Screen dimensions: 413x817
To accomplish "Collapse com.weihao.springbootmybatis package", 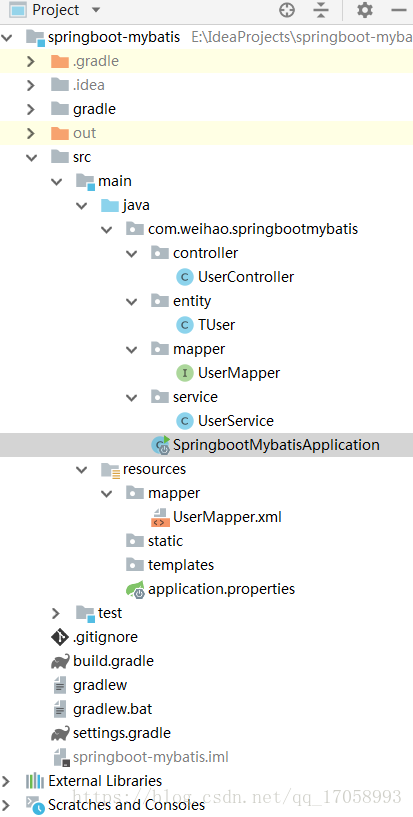I will tap(106, 230).
